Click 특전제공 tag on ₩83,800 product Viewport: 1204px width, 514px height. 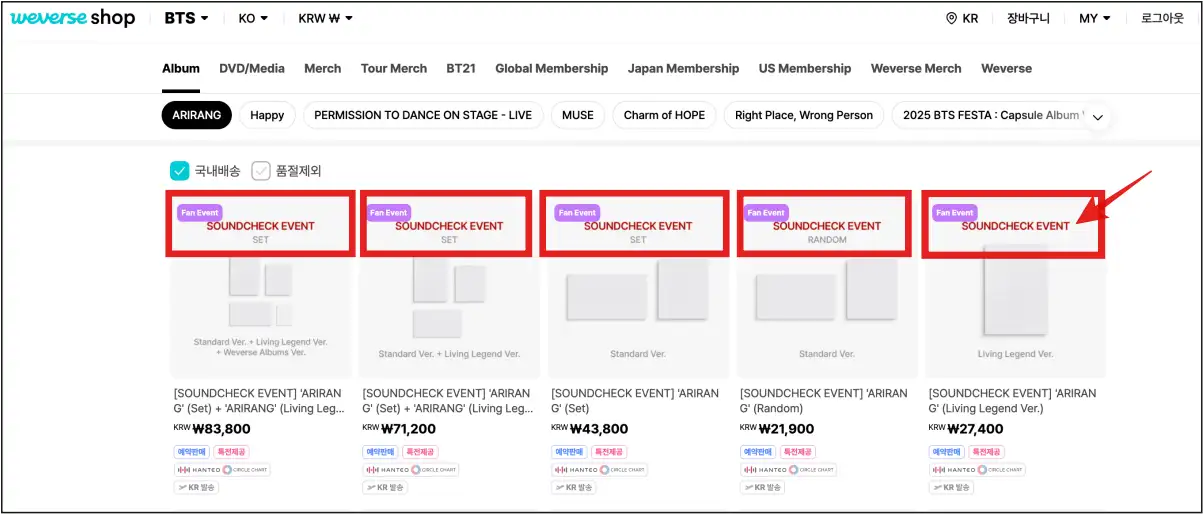tap(231, 452)
